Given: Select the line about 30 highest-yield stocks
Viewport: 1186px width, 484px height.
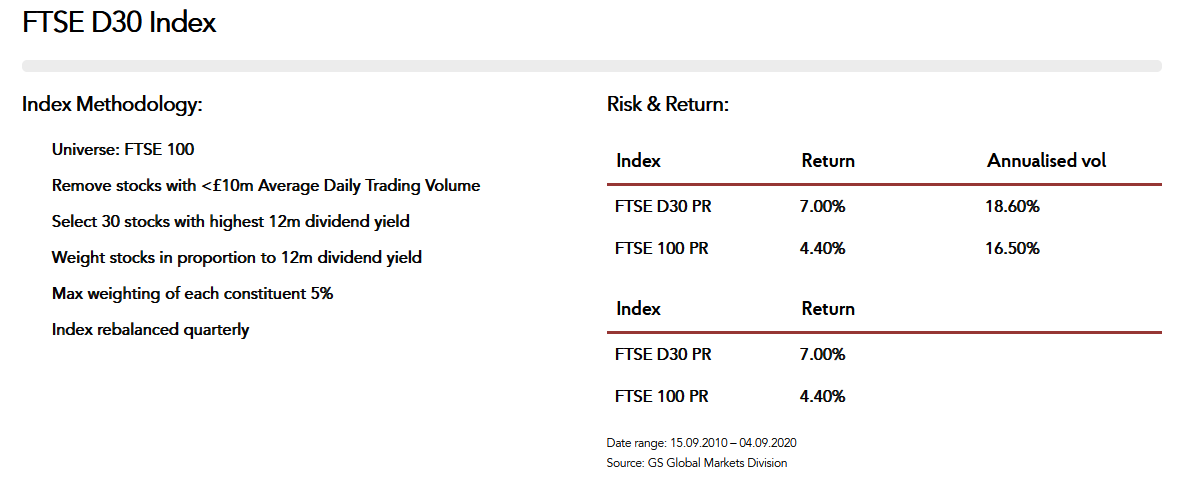Looking at the screenshot, I should (231, 222).
